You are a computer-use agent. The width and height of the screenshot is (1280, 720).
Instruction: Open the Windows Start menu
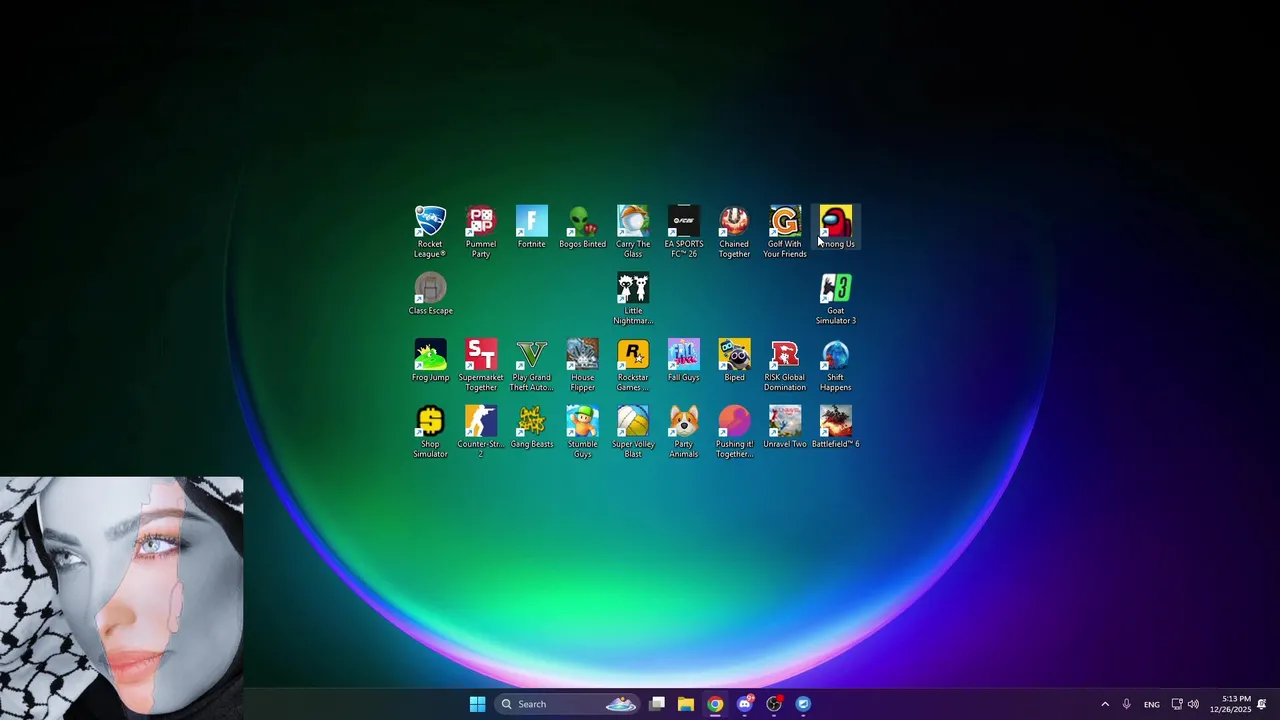477,704
